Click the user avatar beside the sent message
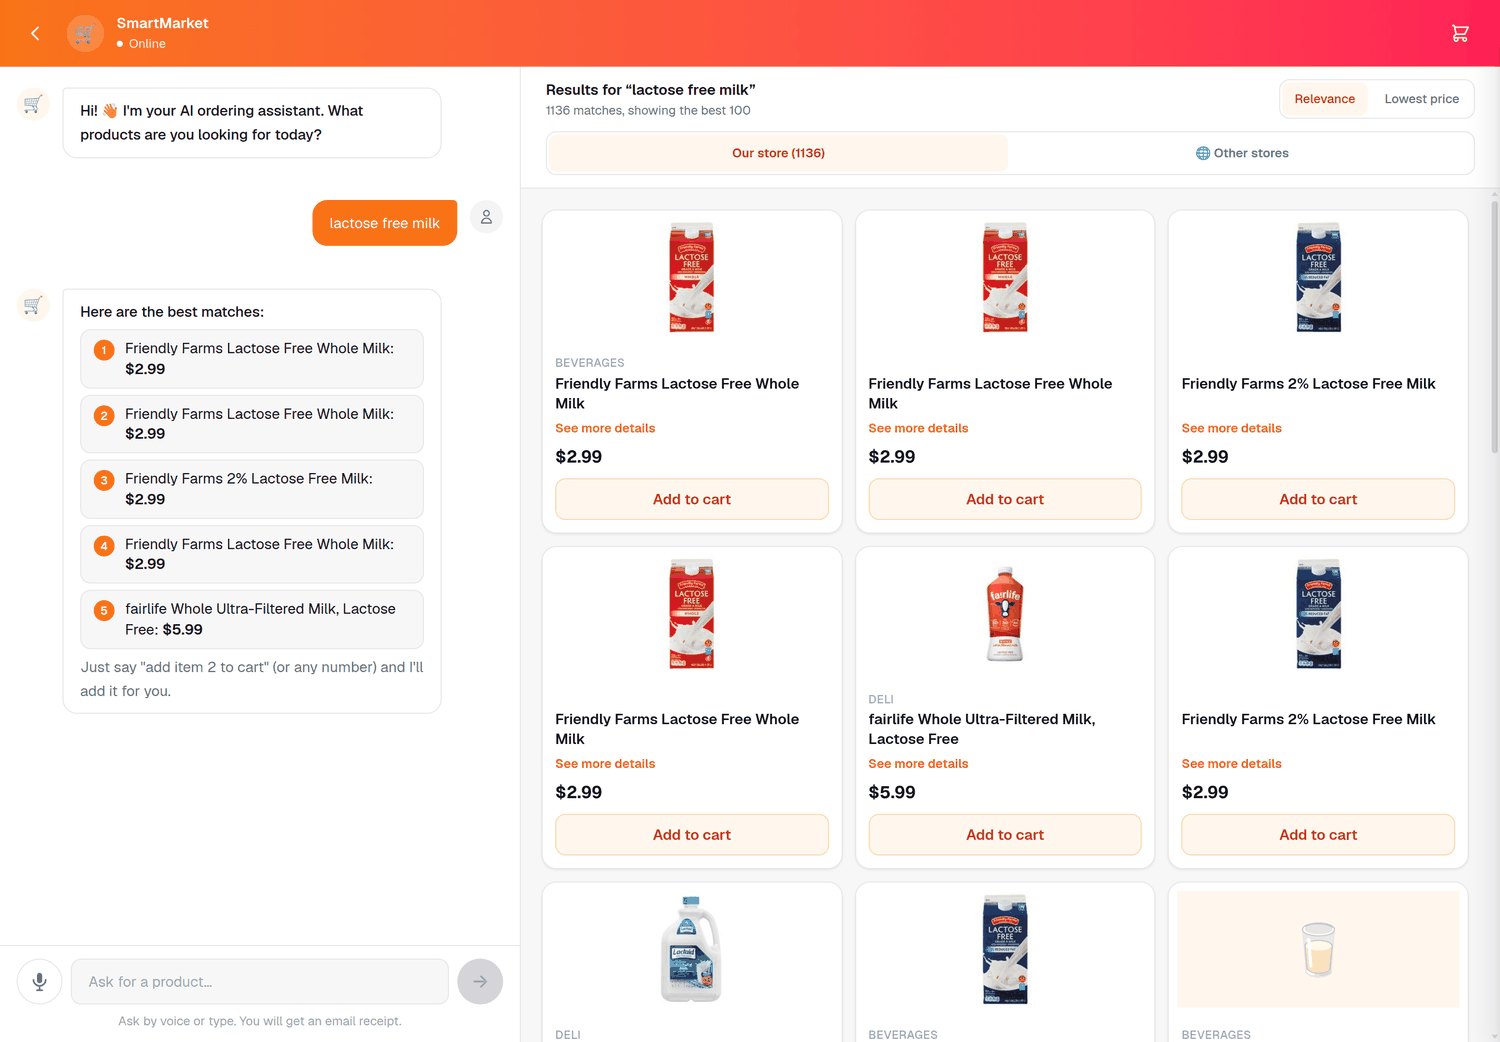Screen dimensions: 1500x1042 coord(486,217)
